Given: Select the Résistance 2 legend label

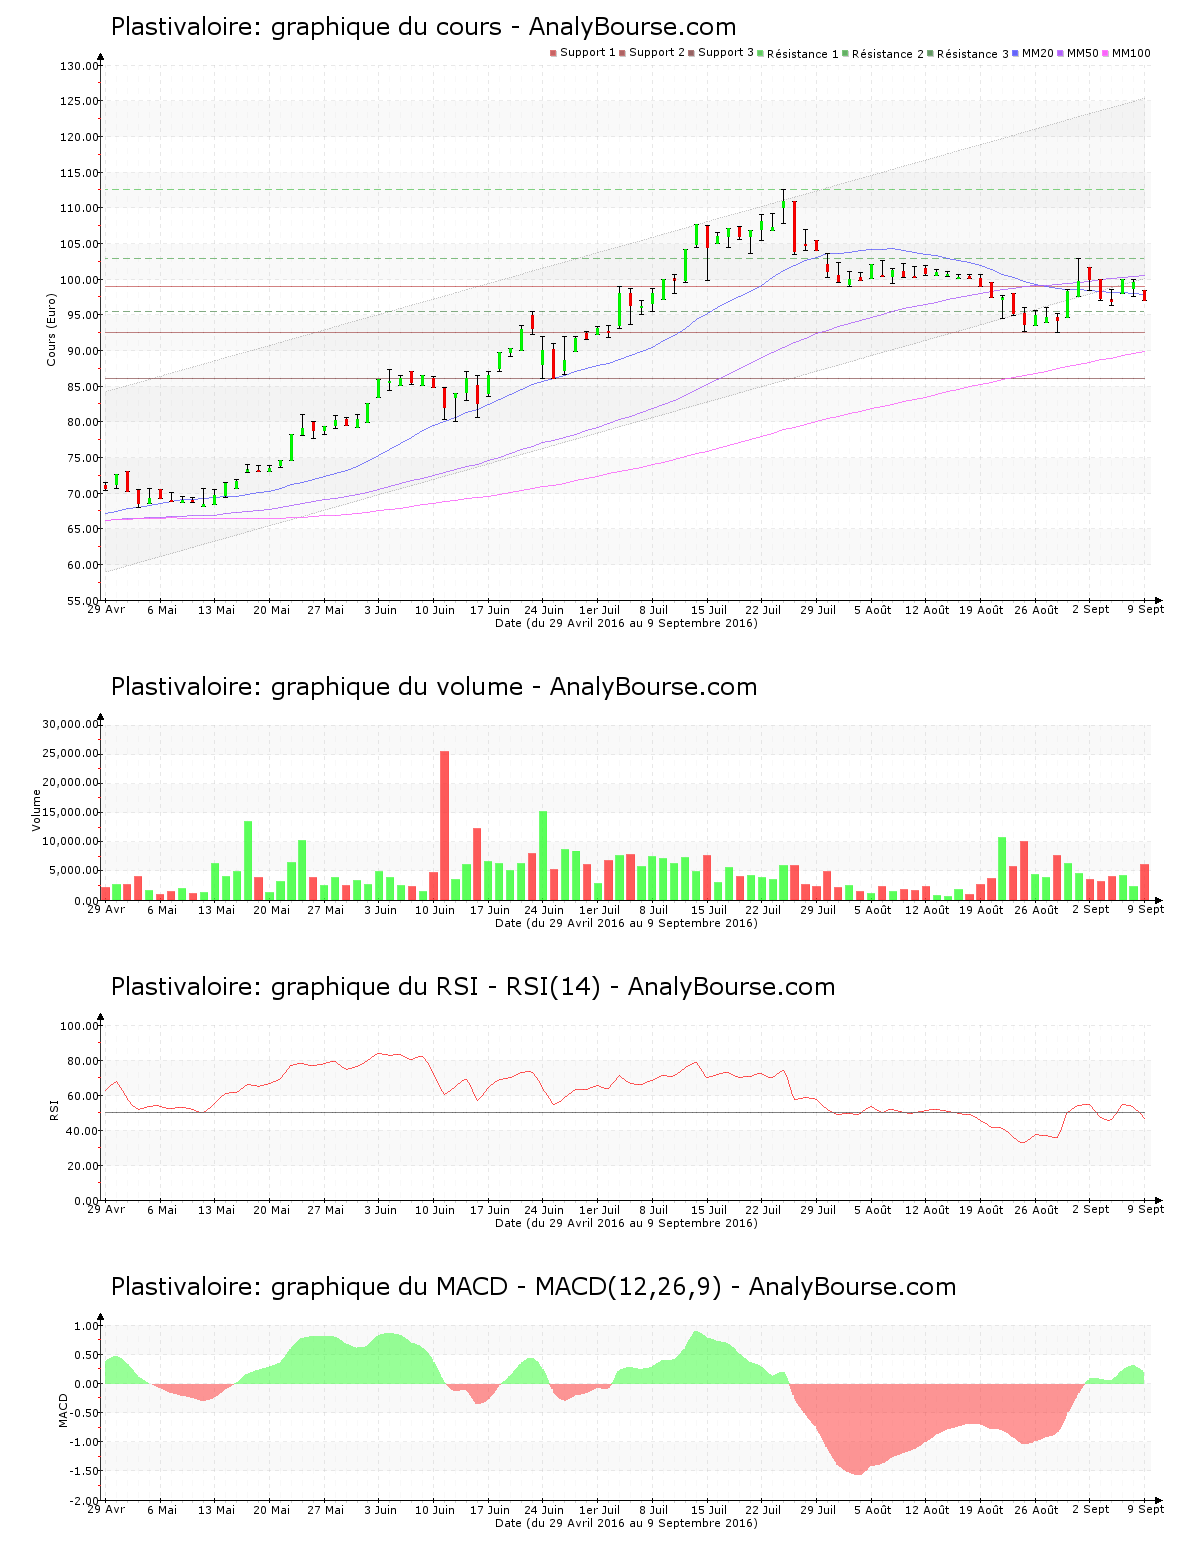Looking at the screenshot, I should point(888,54).
